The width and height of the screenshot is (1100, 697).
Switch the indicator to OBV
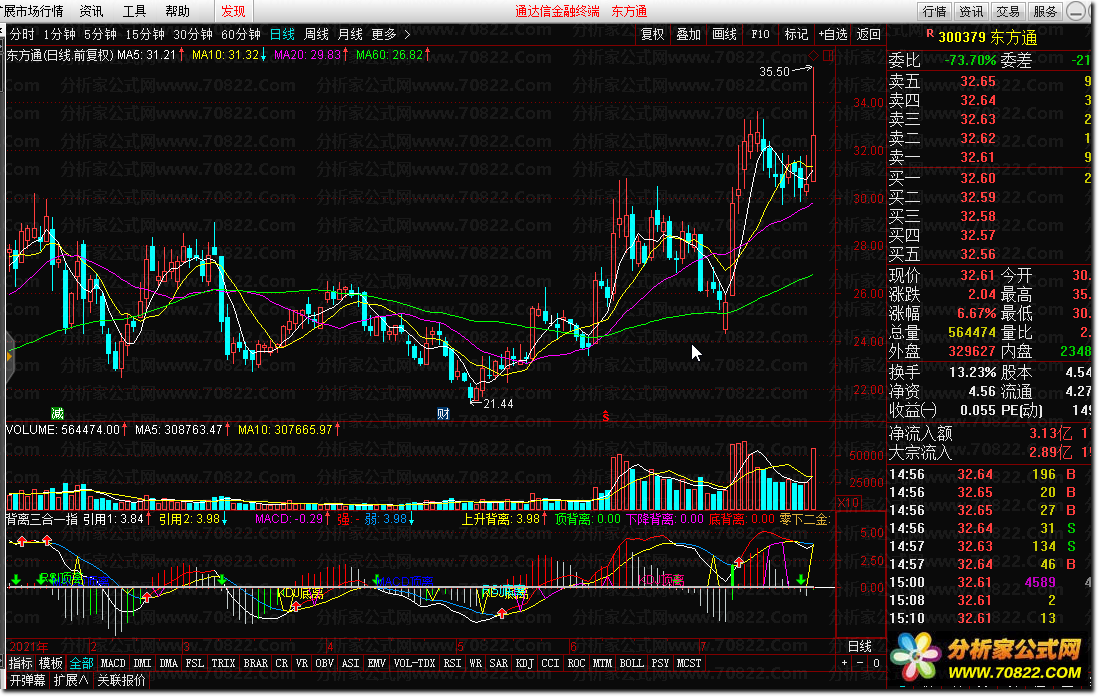coord(324,663)
